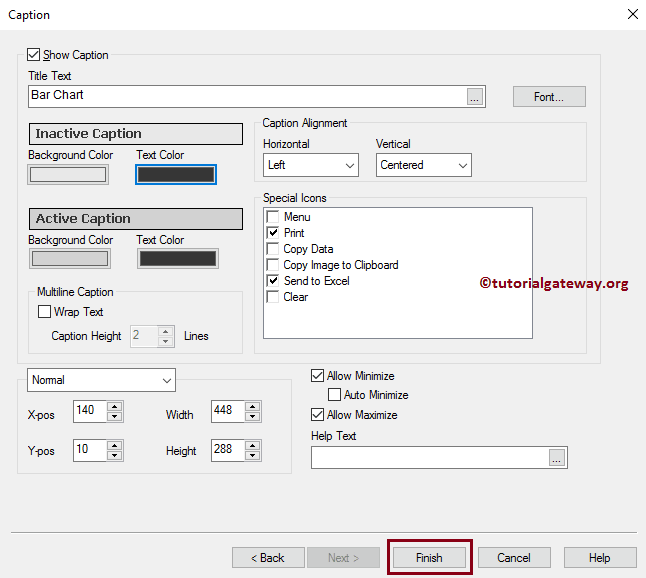646x578 pixels.
Task: Click the Finish button
Action: (429, 557)
